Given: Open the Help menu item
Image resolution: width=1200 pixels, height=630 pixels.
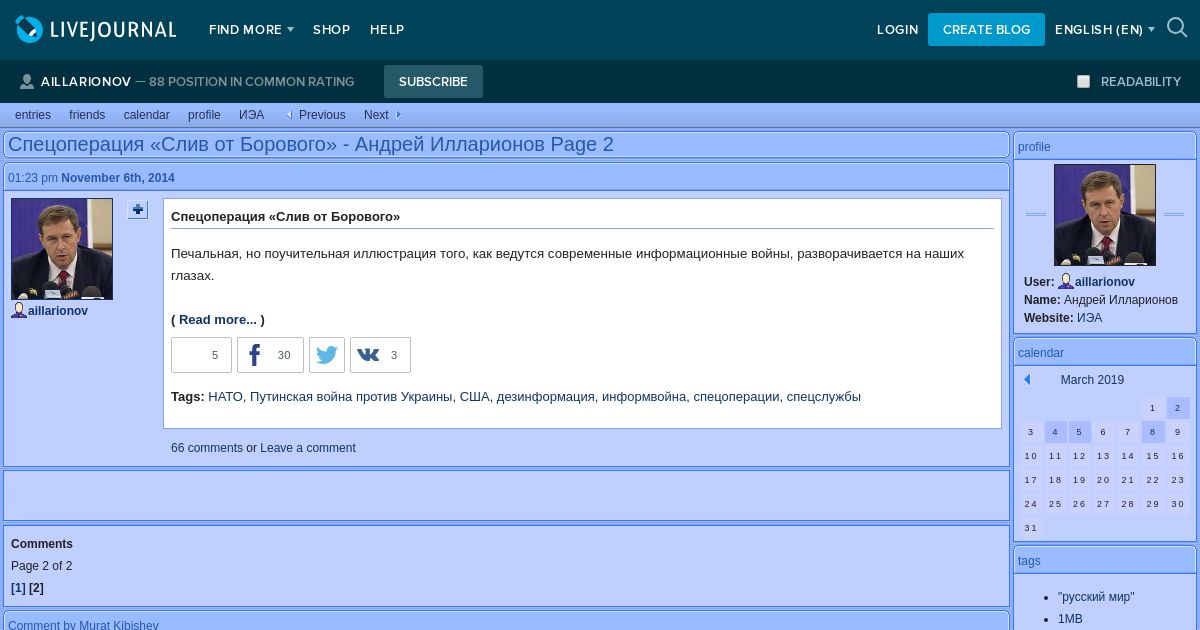Looking at the screenshot, I should pos(387,30).
